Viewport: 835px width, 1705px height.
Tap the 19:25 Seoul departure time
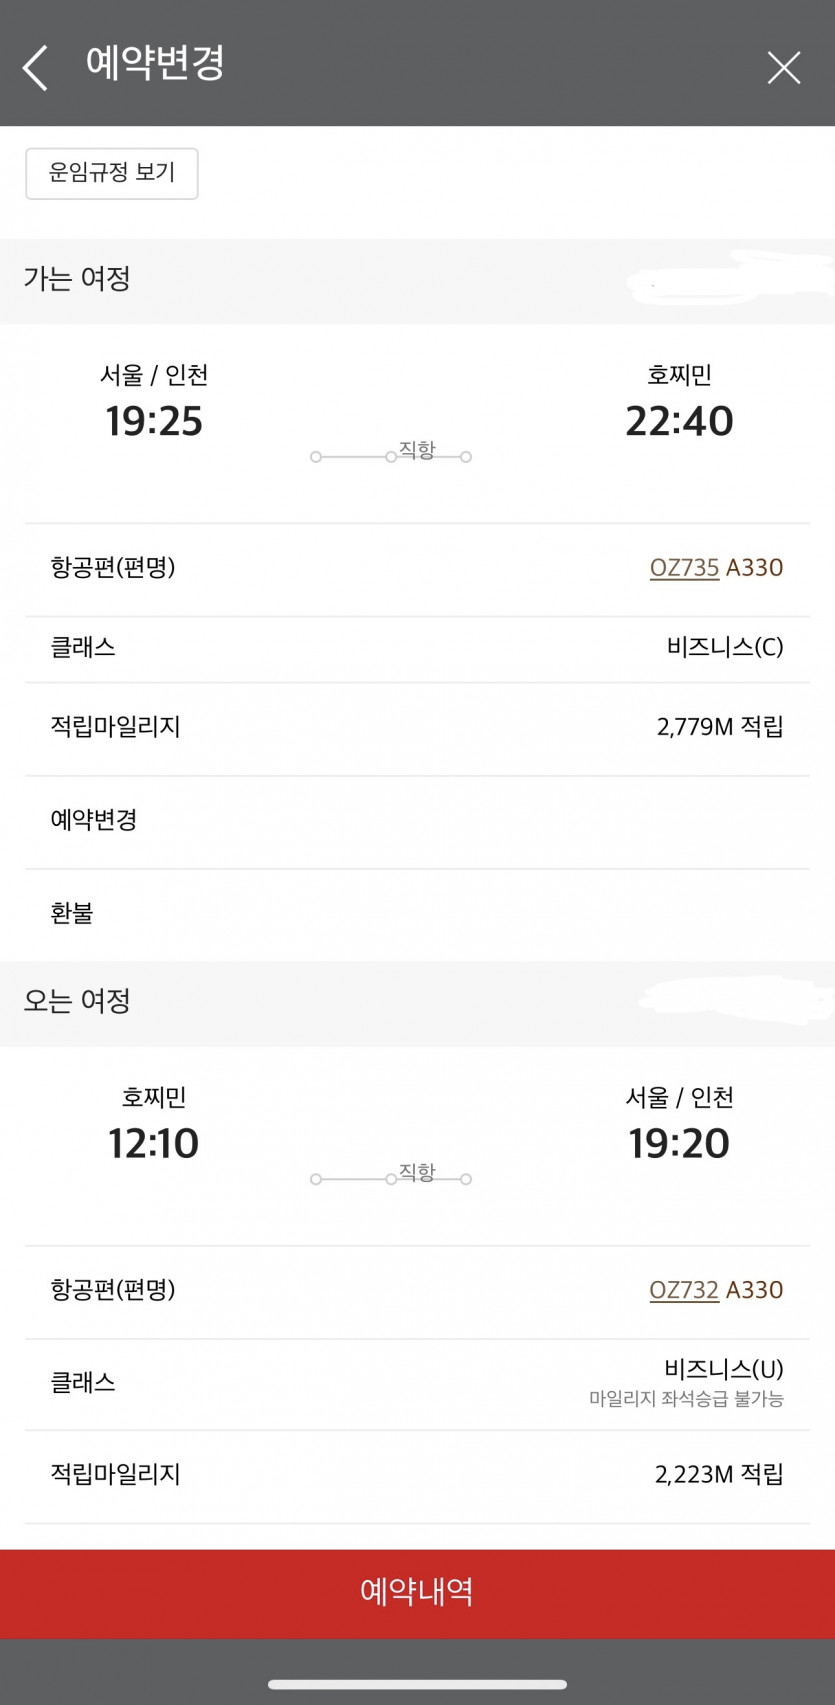155,421
